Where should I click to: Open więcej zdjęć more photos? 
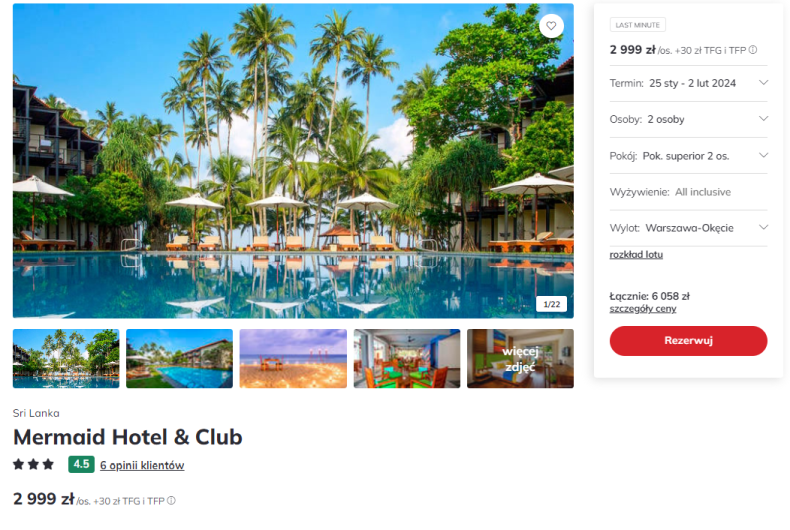coord(520,359)
